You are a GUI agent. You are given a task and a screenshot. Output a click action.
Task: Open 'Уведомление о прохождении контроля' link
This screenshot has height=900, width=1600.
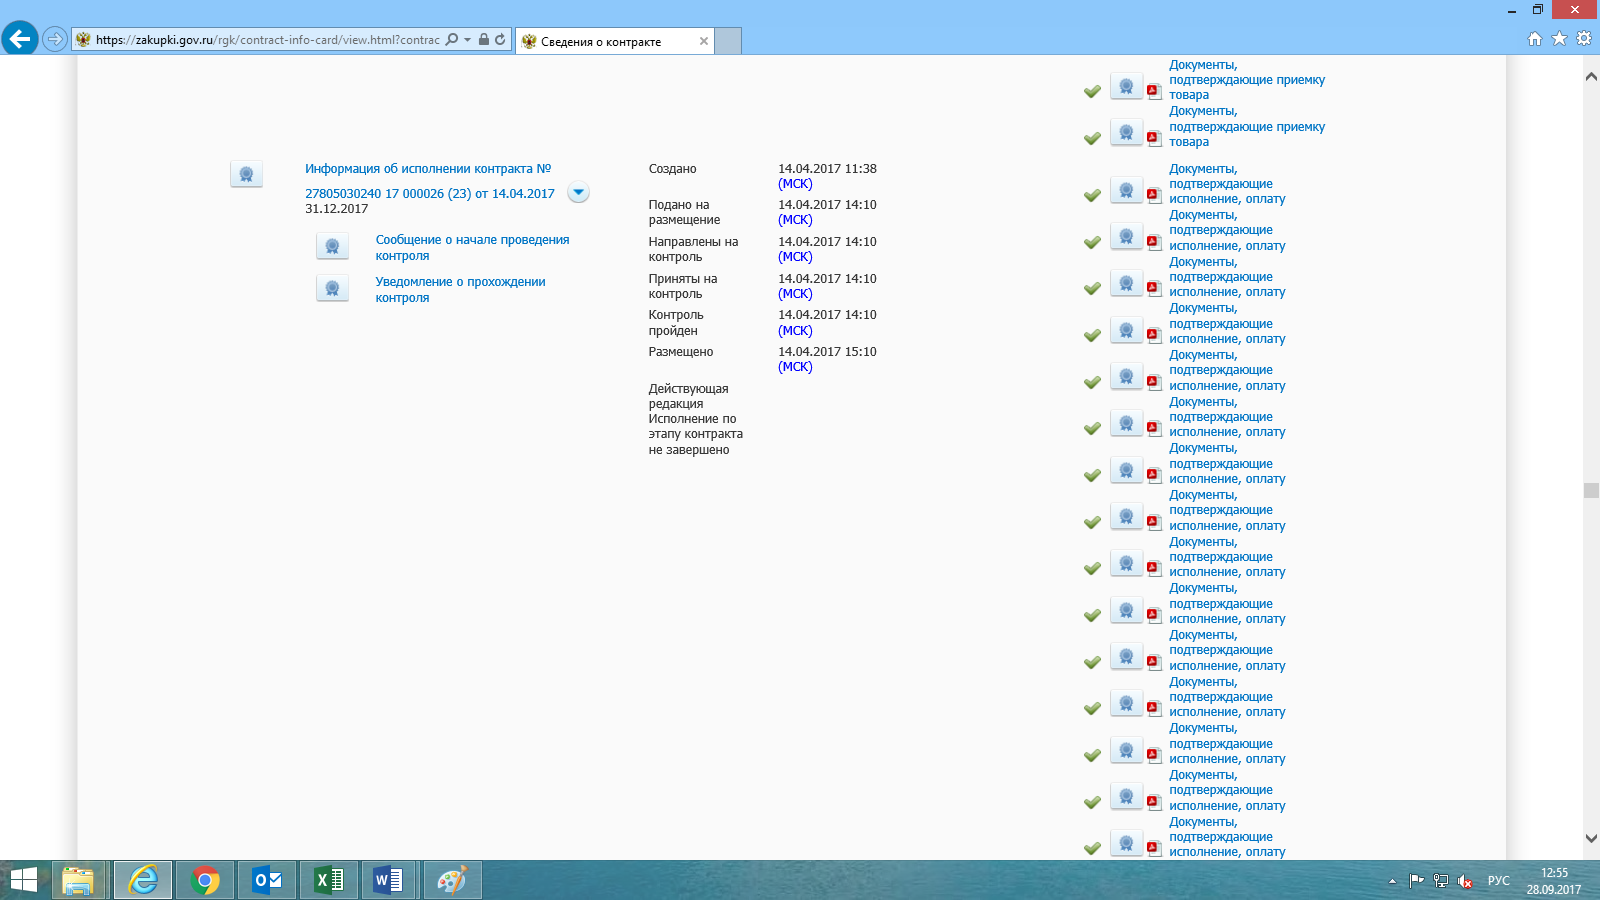[460, 290]
